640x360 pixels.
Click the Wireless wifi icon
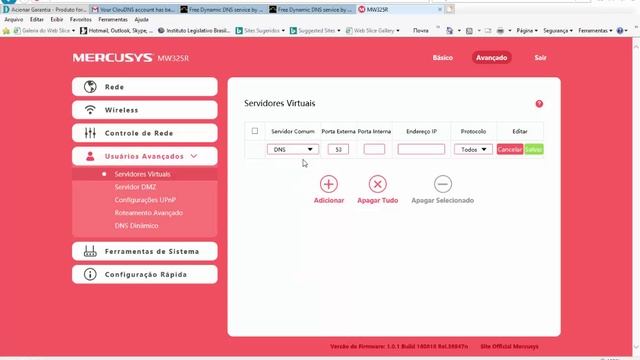pyautogui.click(x=90, y=110)
